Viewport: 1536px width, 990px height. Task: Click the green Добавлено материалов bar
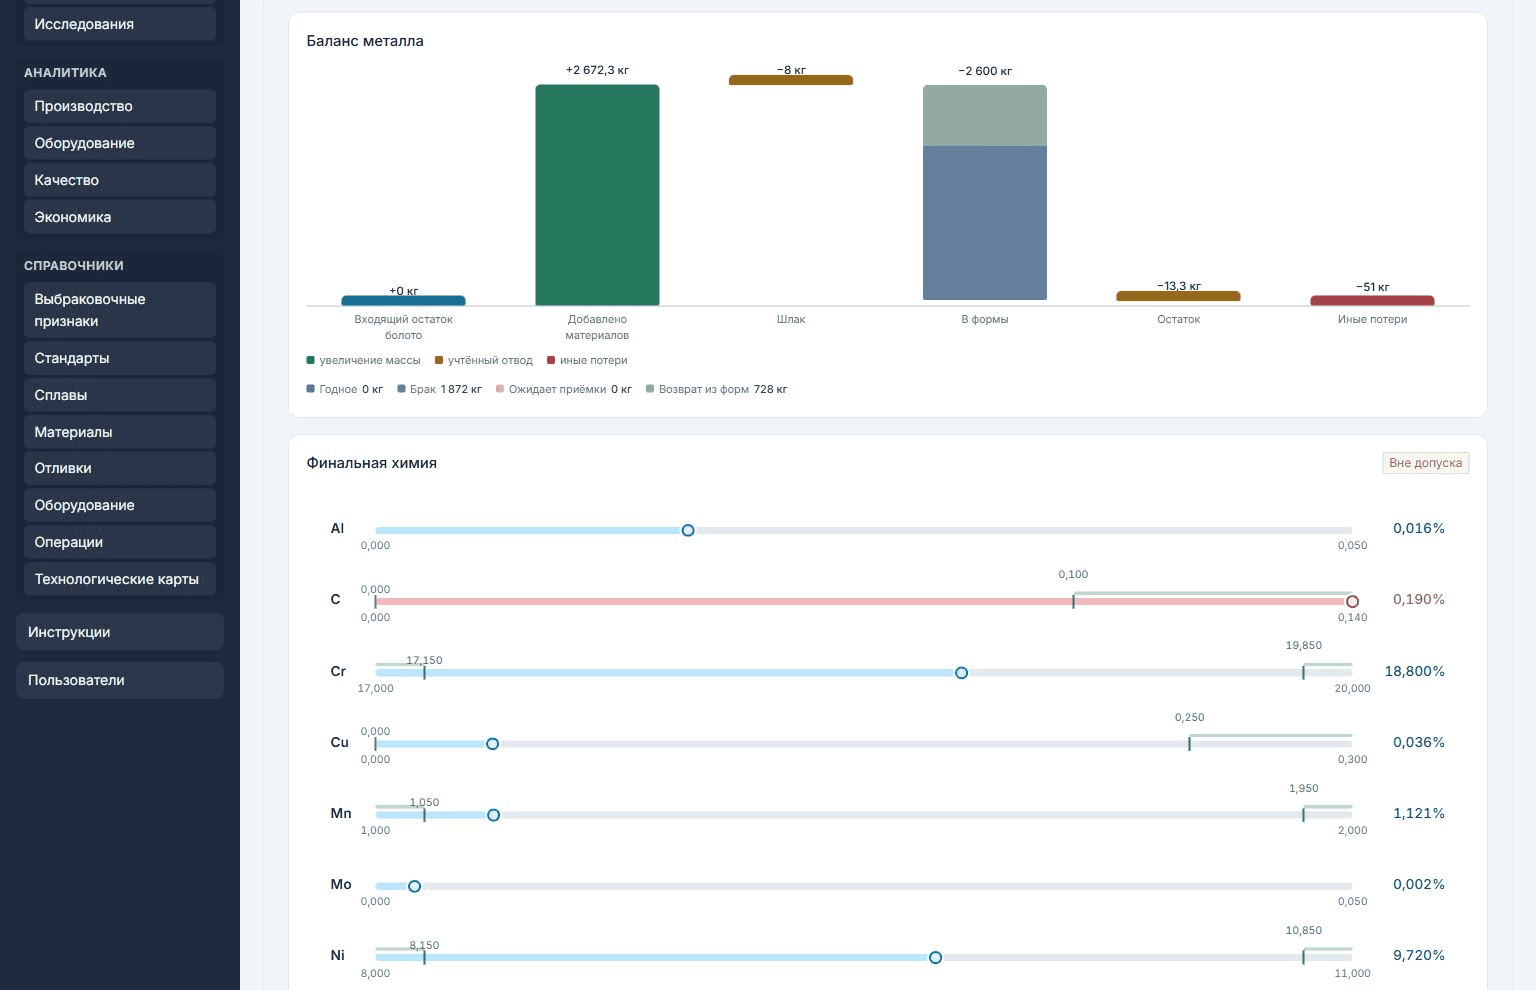click(597, 195)
